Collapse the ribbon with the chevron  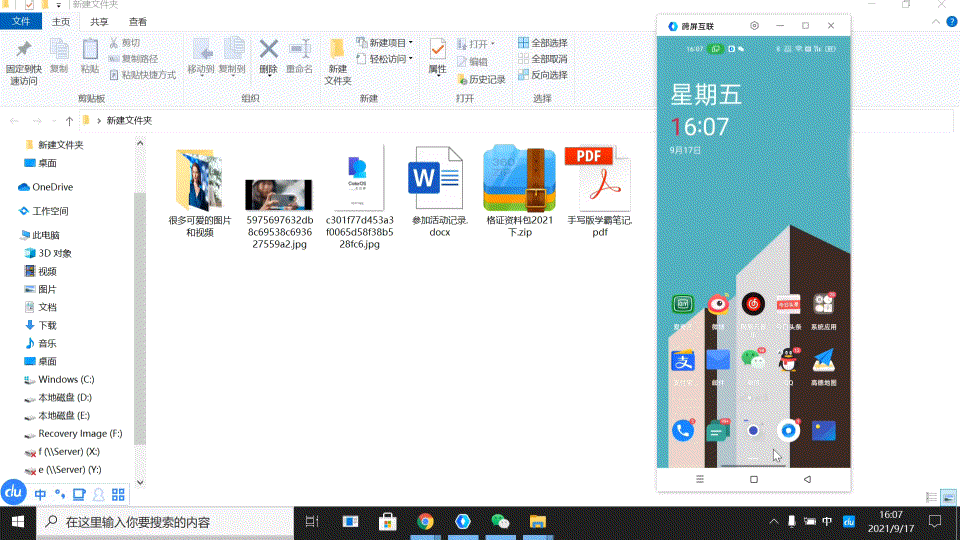coord(936,21)
